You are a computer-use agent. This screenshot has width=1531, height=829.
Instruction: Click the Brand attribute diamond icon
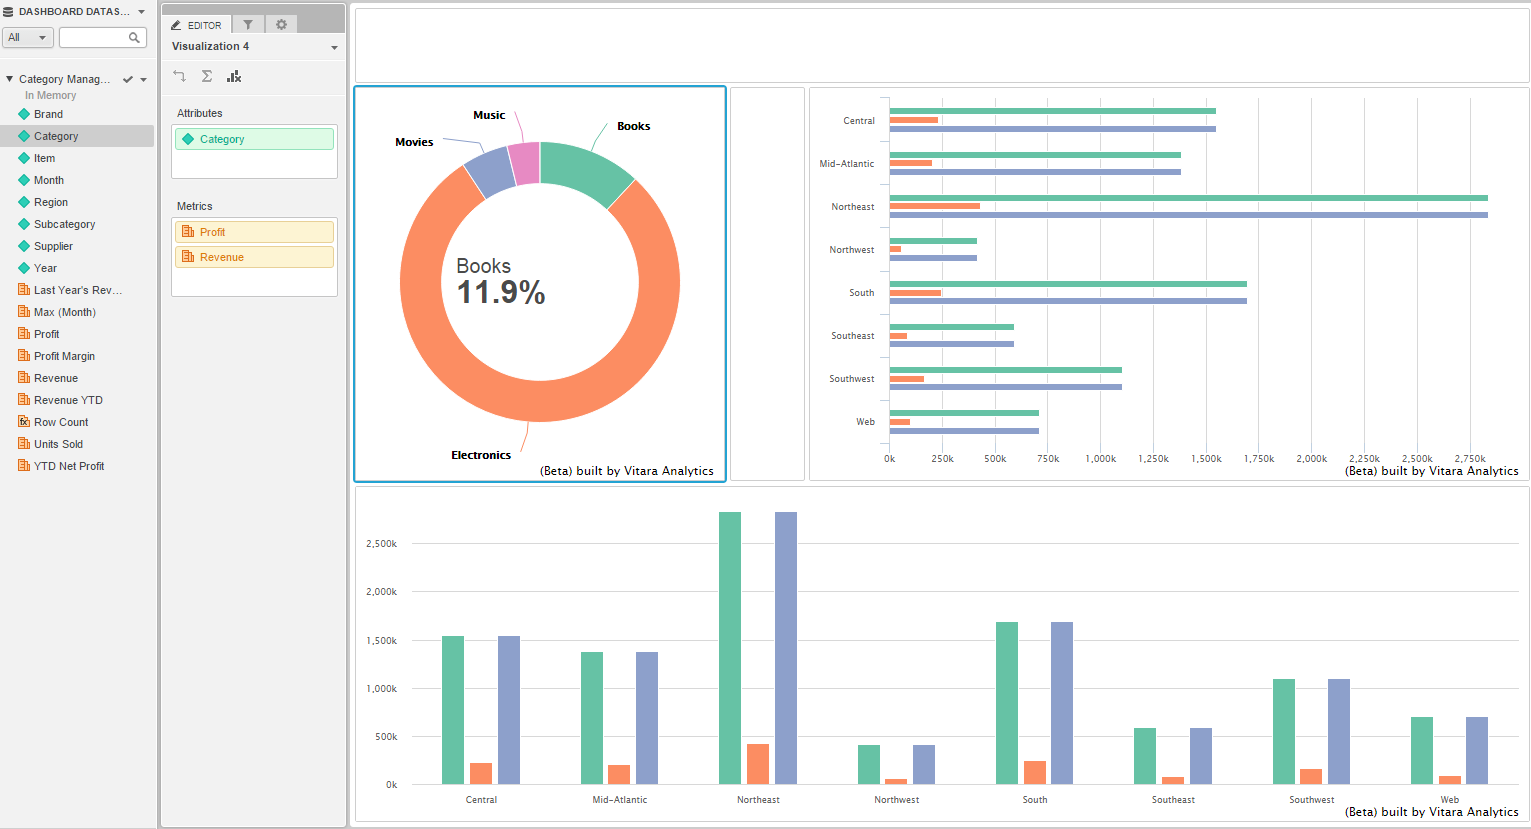tap(24, 114)
